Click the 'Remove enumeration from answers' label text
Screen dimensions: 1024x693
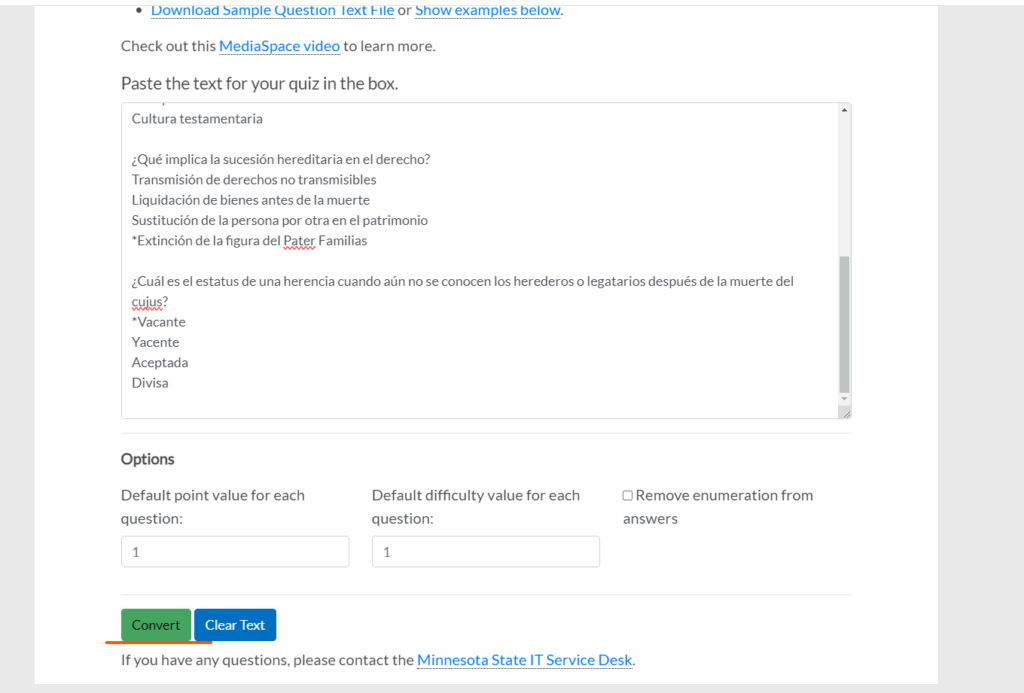coord(723,496)
